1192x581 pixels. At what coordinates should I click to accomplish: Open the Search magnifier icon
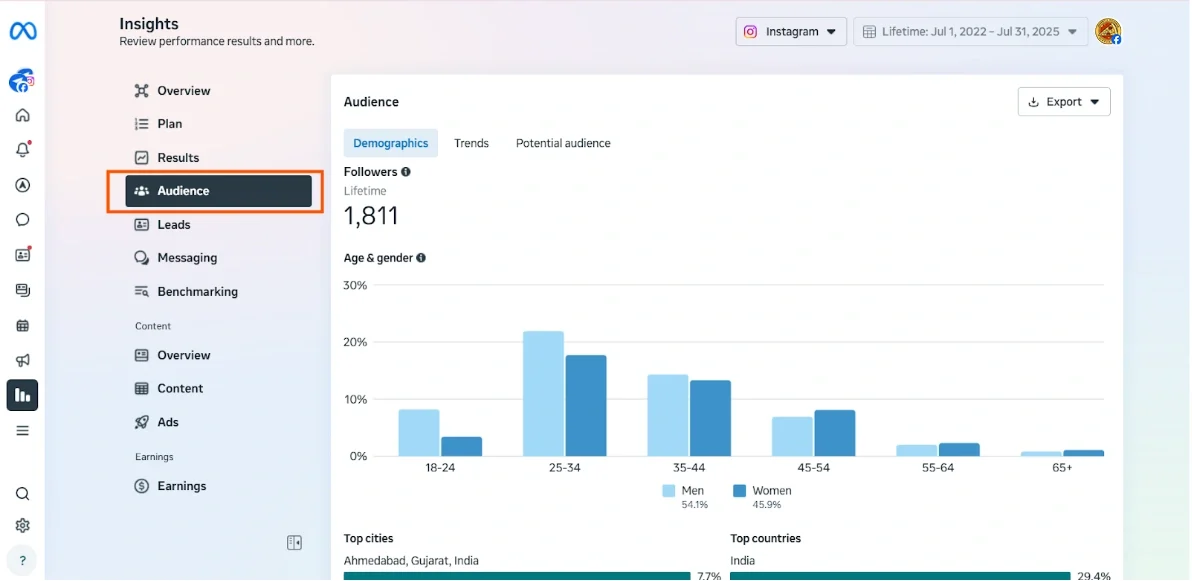pos(22,493)
